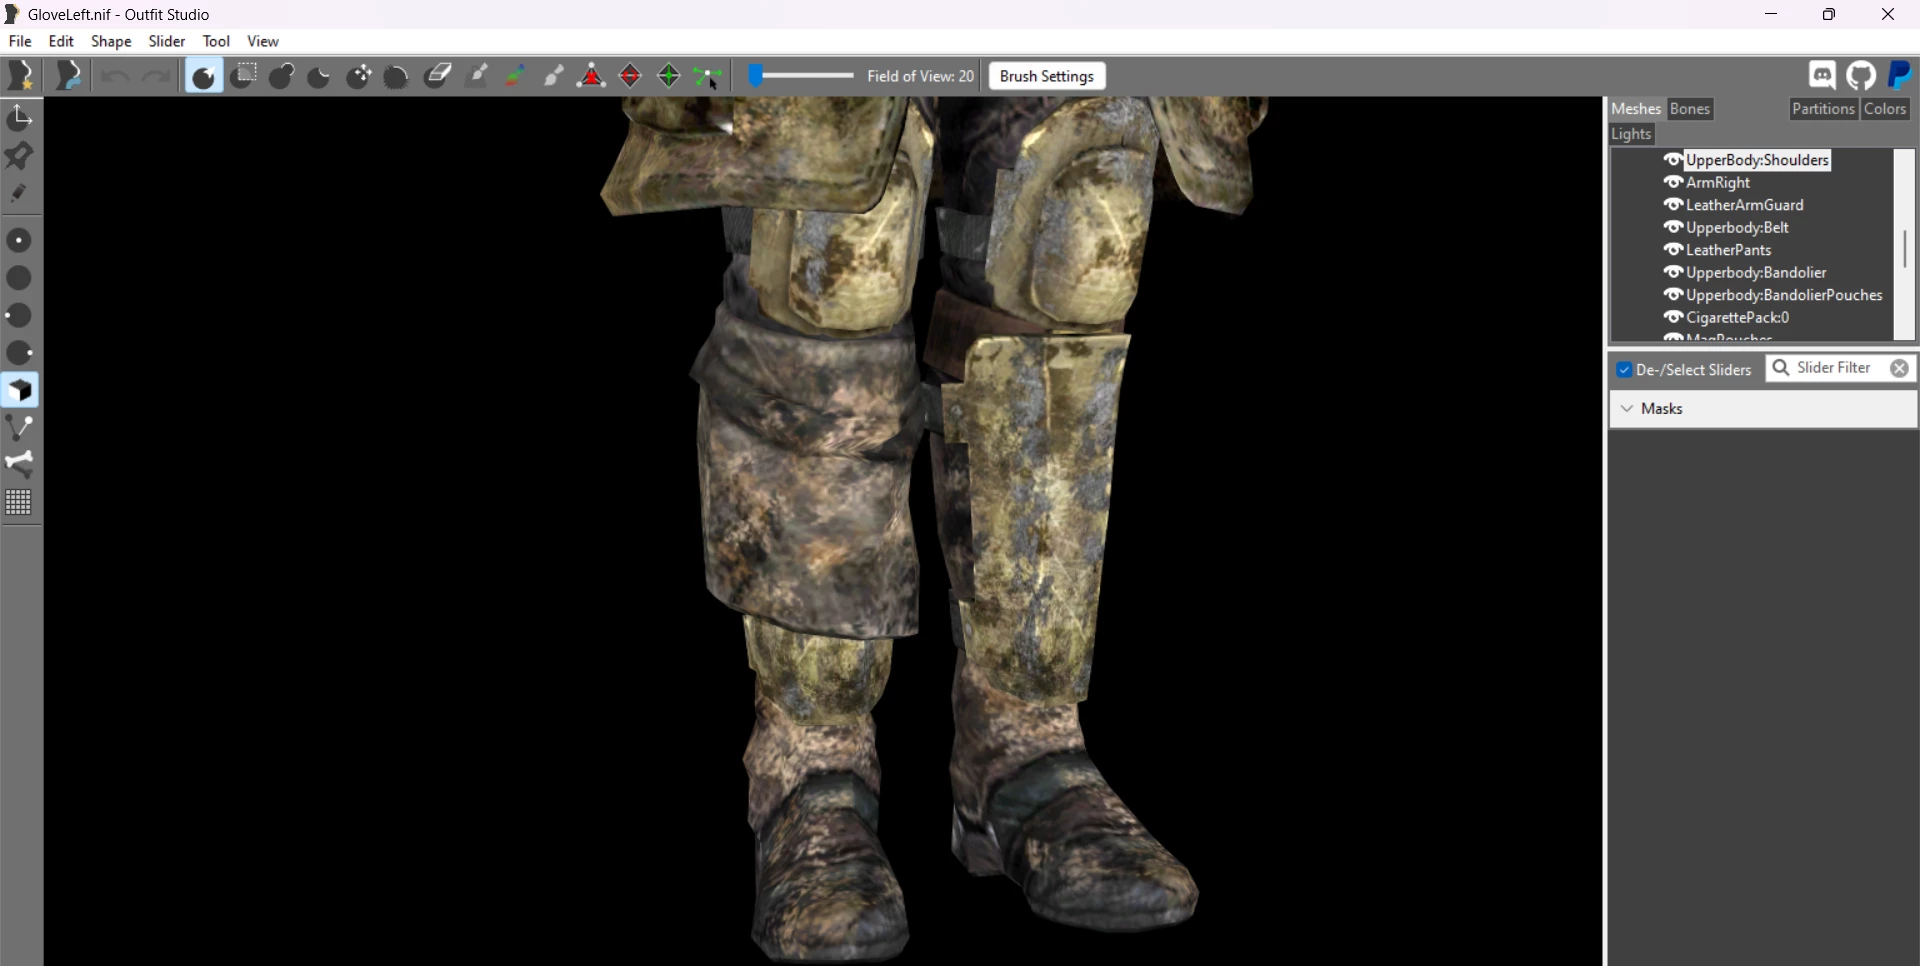The width and height of the screenshot is (1920, 966).
Task: Select the Collapse Vertex tool
Action: [592, 76]
